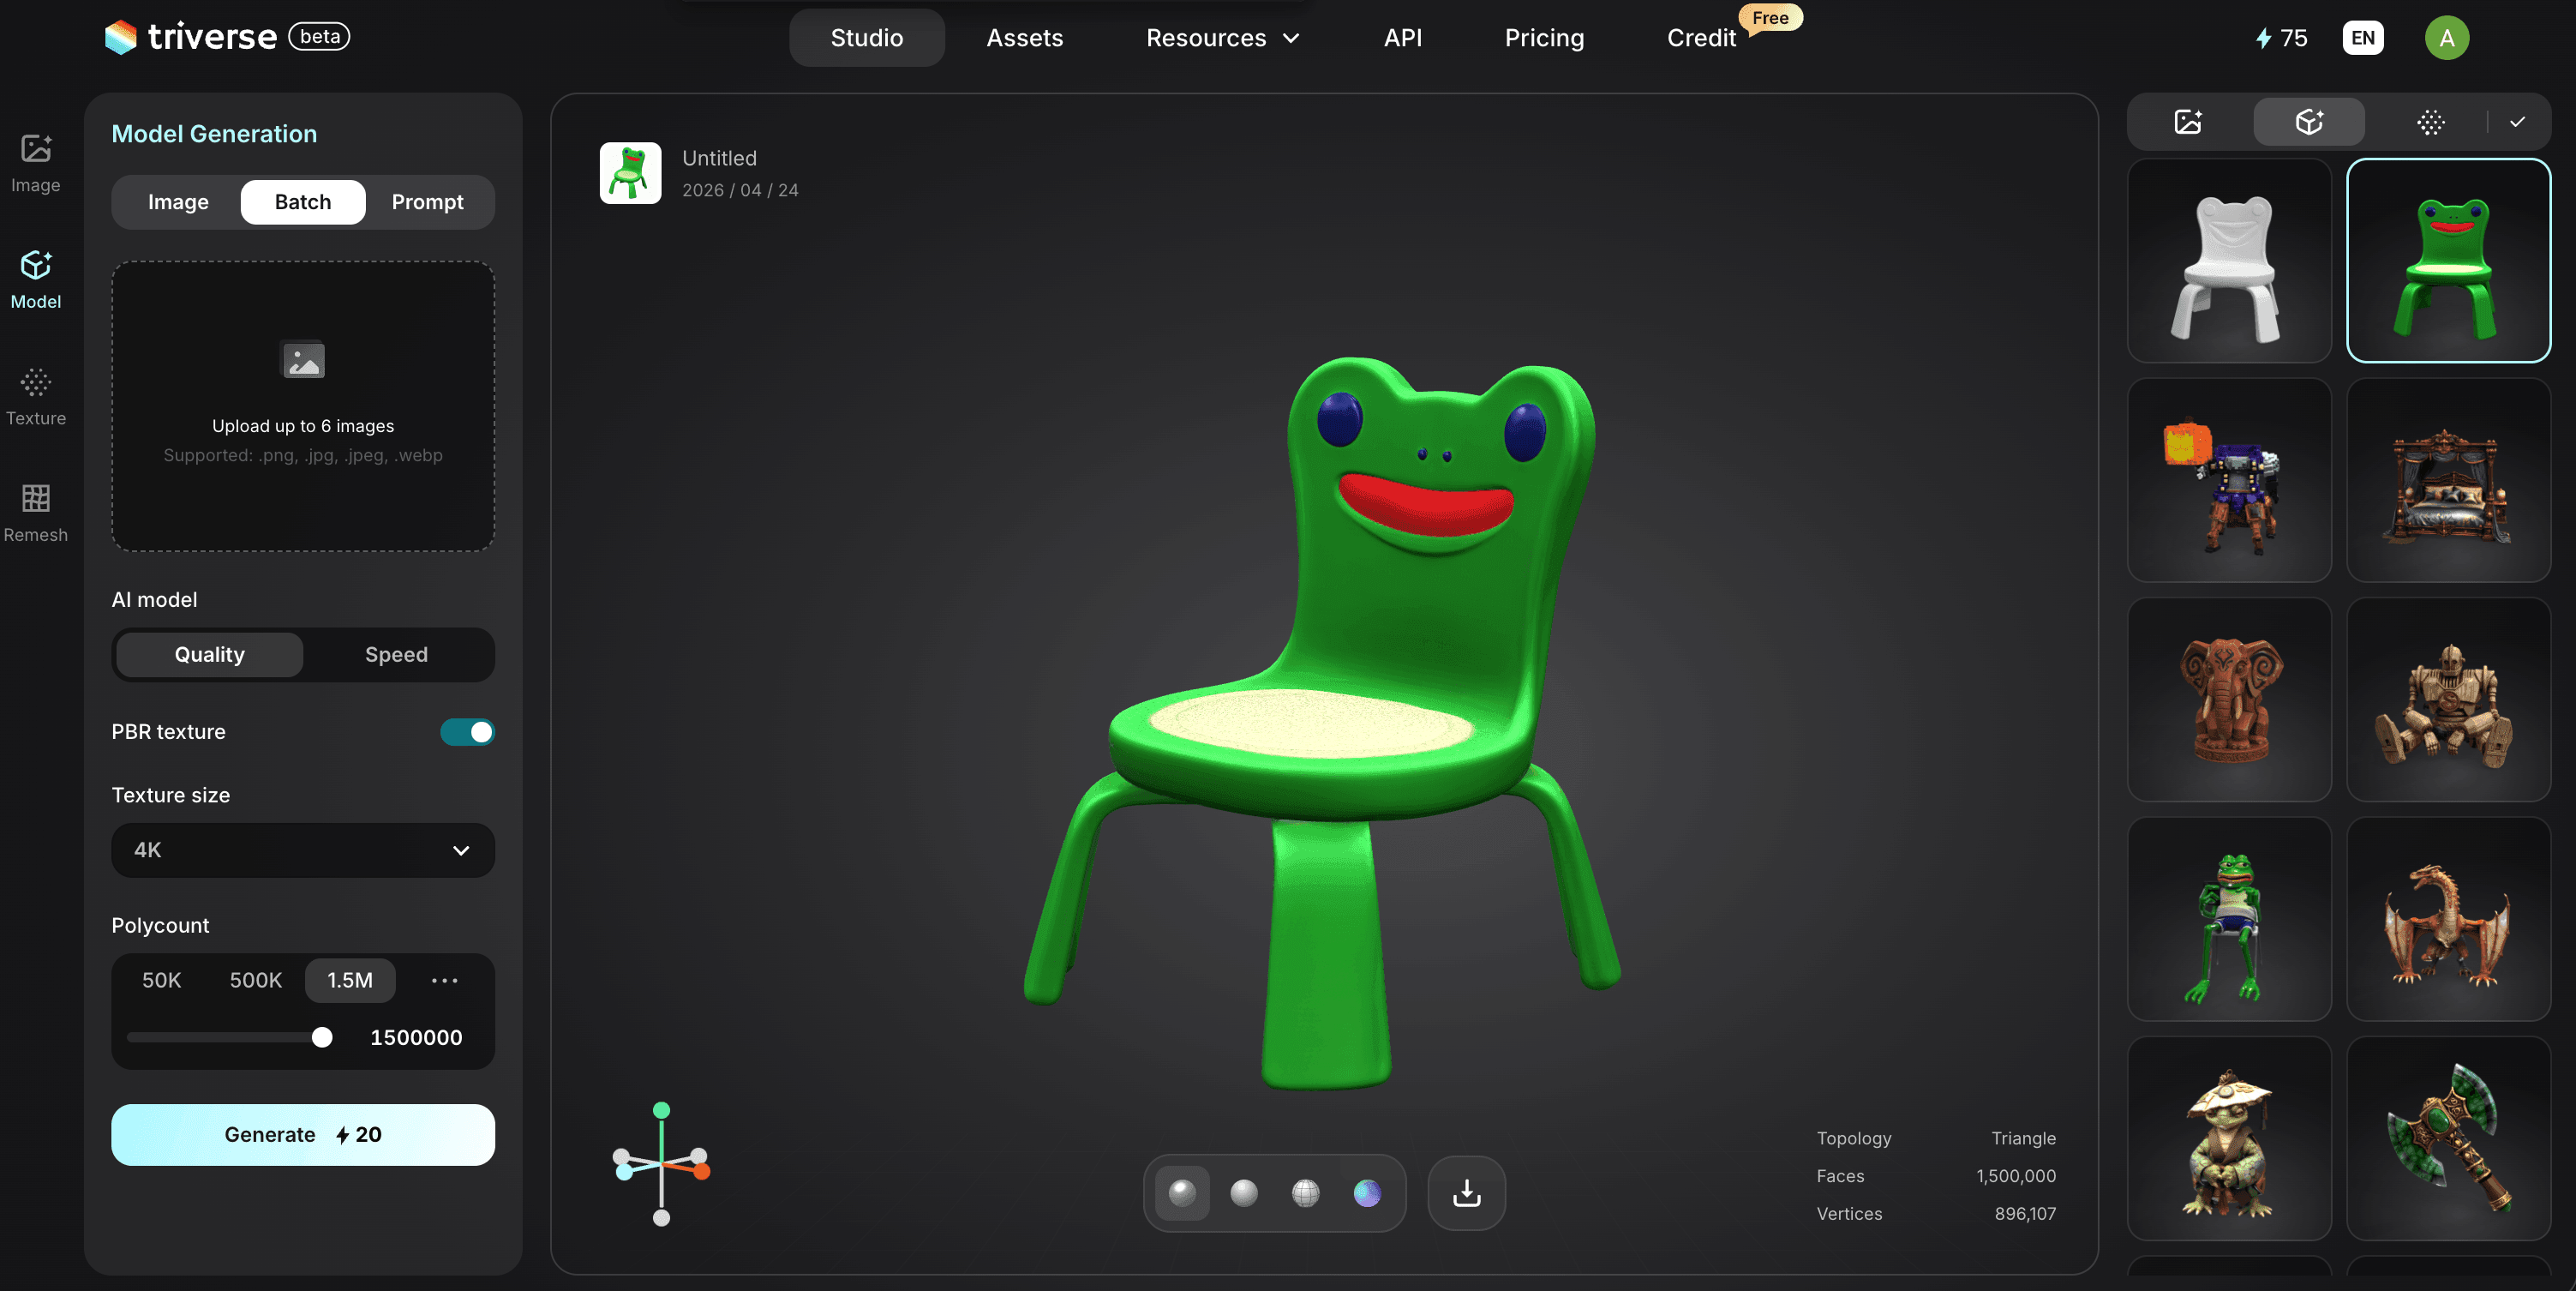The image size is (2576, 1291).
Task: Open the white untextured chair thumbnail
Action: pos(2229,260)
